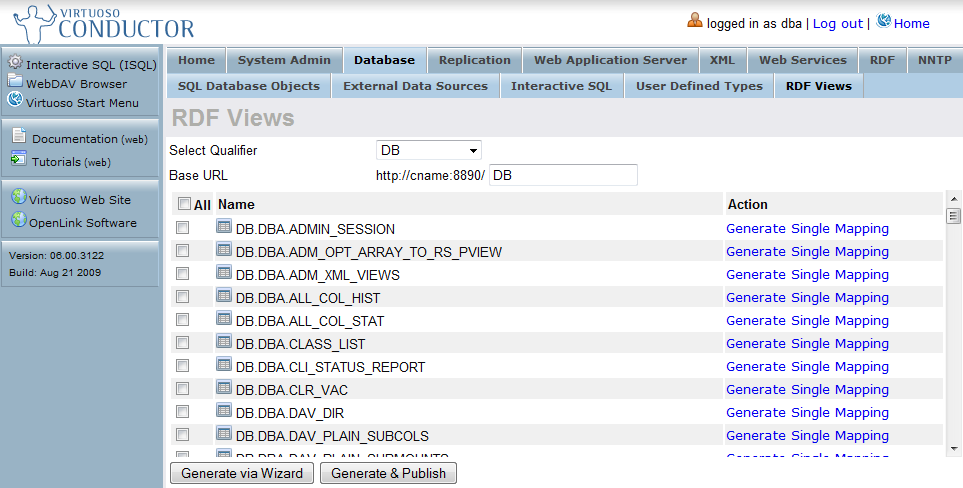Click the Home icon in the header
963x488 pixels.
[x=883, y=21]
